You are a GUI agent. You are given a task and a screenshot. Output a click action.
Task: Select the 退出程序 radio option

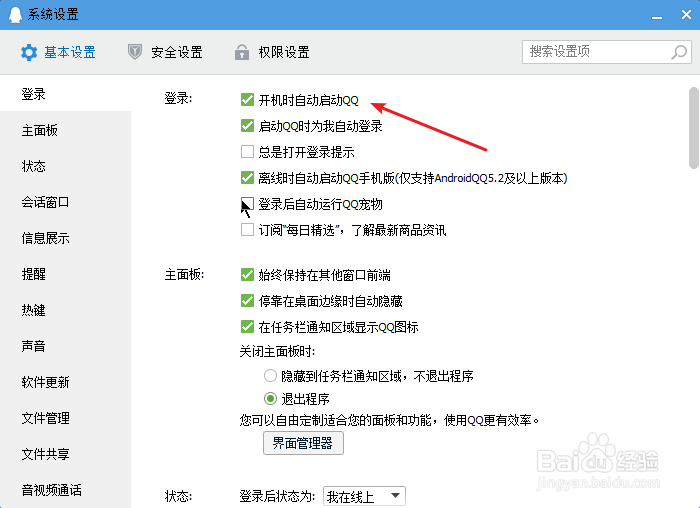(x=270, y=398)
